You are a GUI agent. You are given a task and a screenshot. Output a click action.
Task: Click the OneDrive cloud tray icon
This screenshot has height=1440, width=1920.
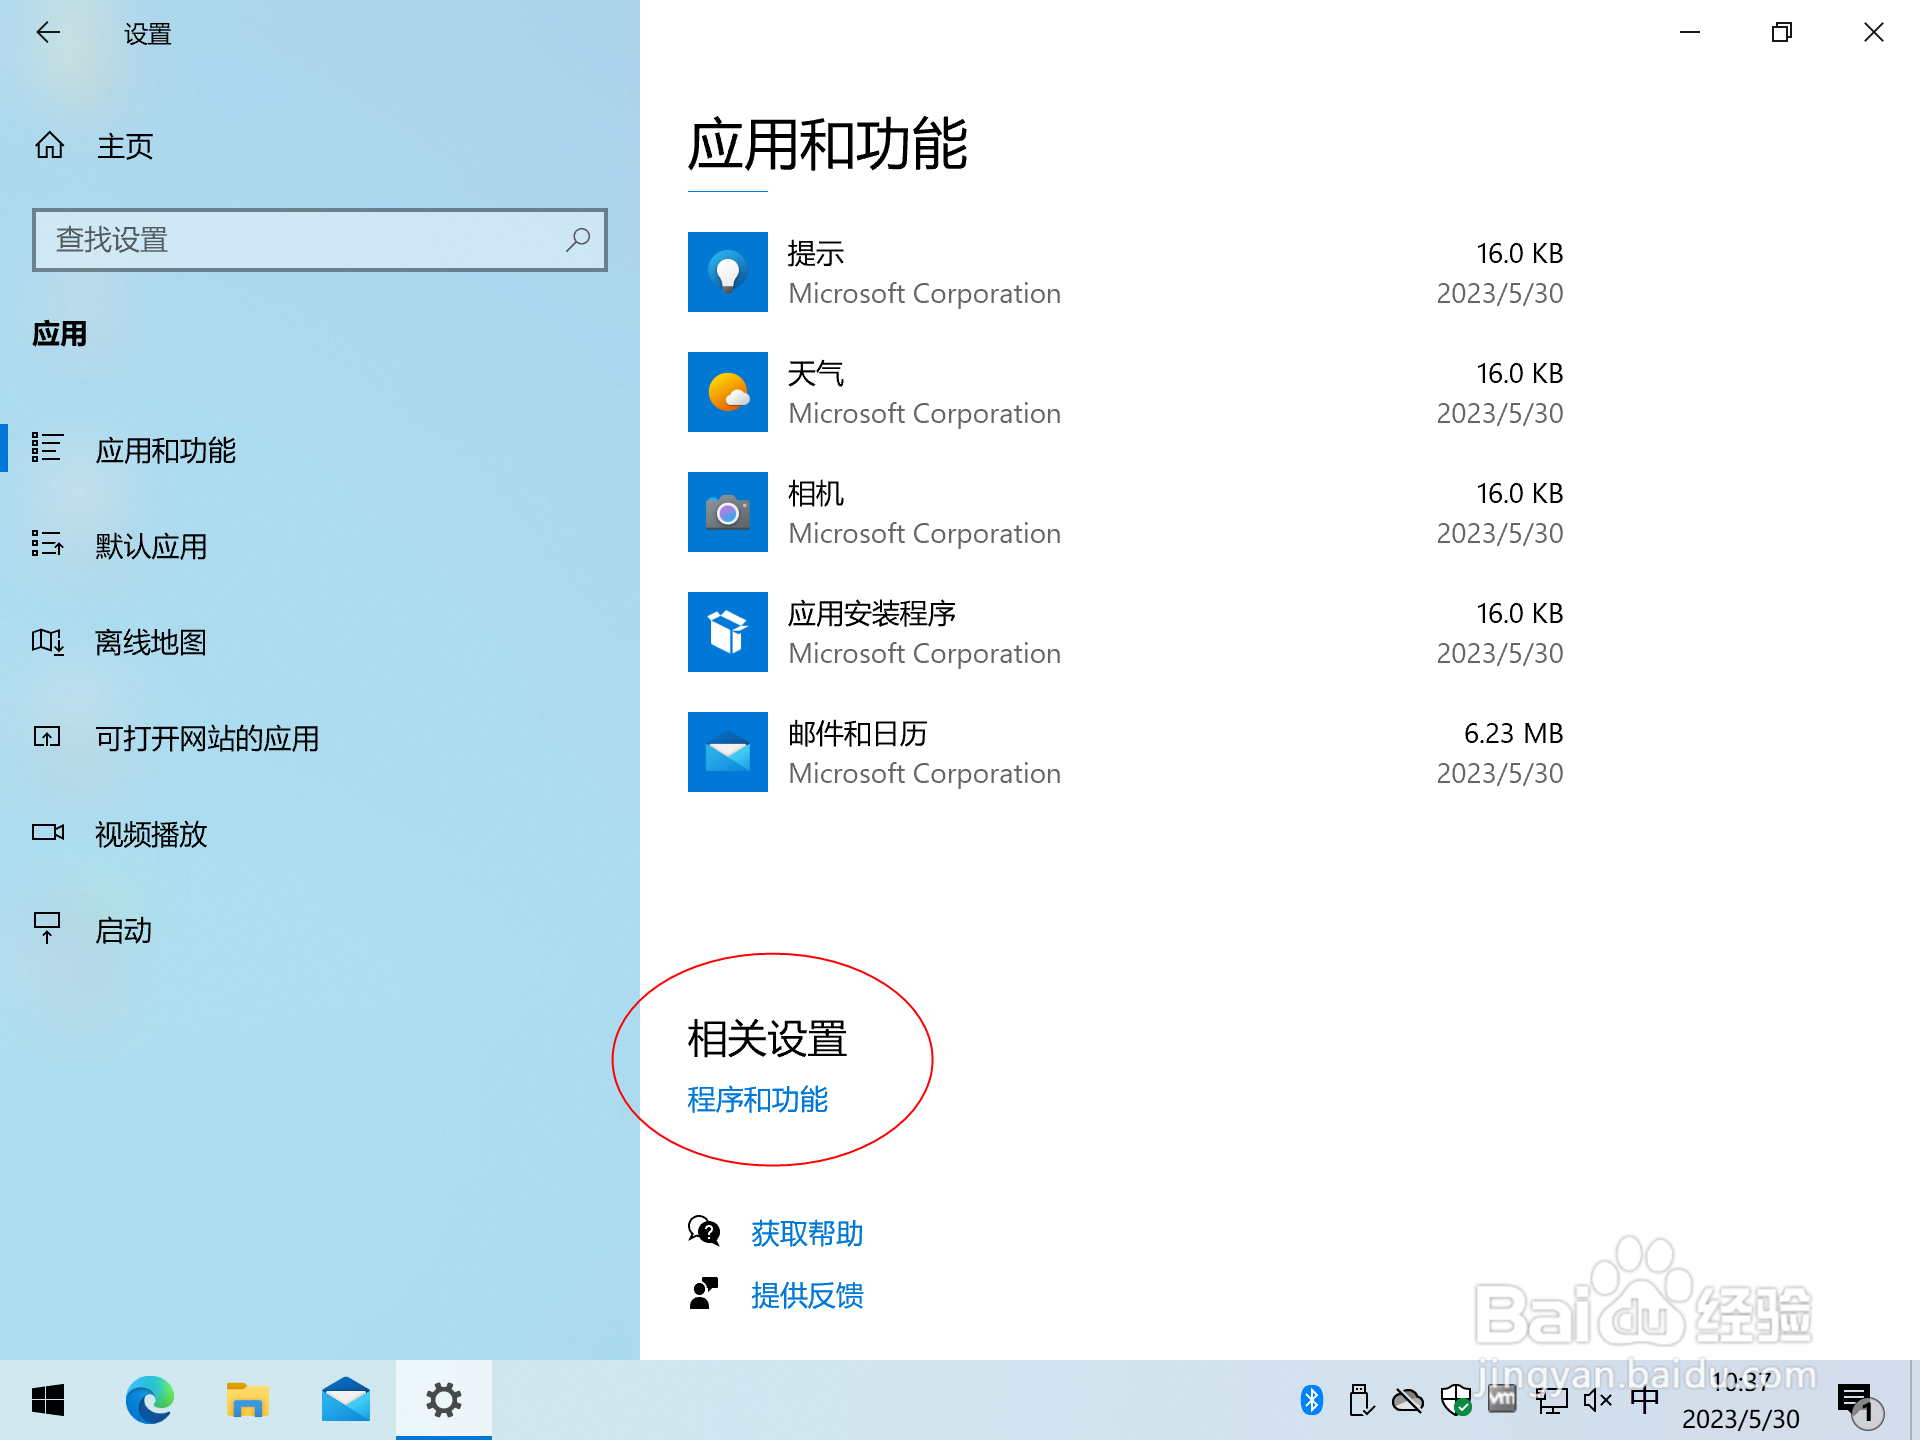click(x=1408, y=1400)
